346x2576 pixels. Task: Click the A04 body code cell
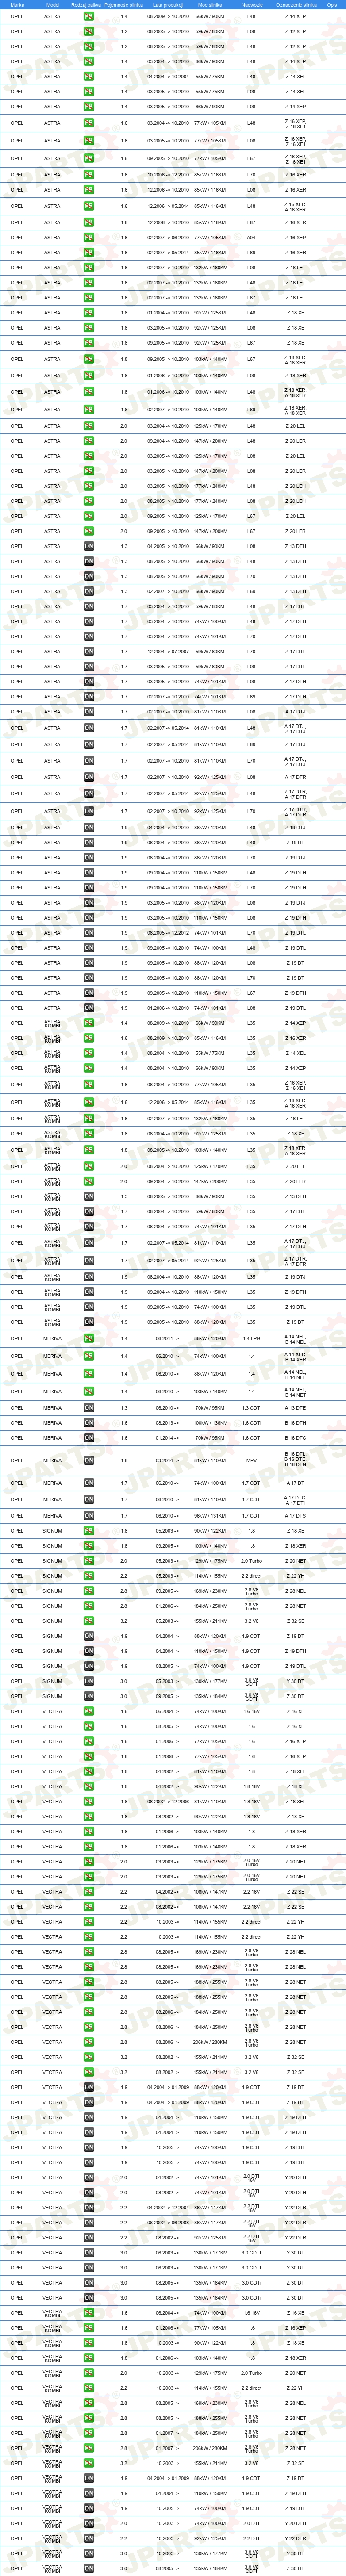(251, 238)
